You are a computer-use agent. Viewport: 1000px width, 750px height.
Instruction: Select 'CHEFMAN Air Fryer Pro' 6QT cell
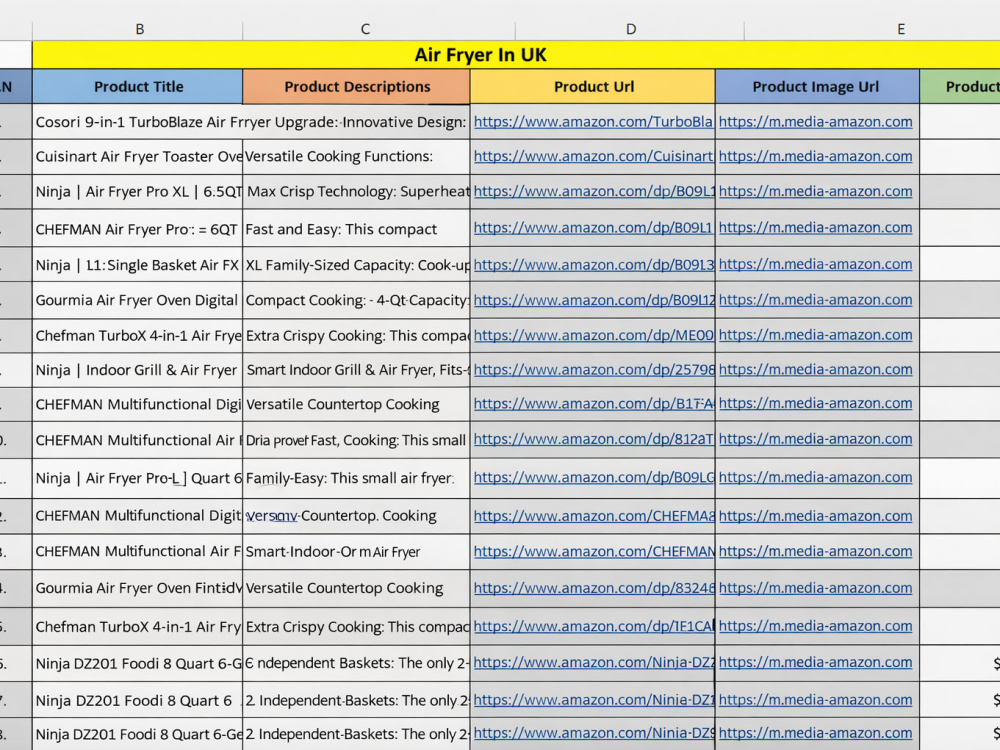click(138, 228)
